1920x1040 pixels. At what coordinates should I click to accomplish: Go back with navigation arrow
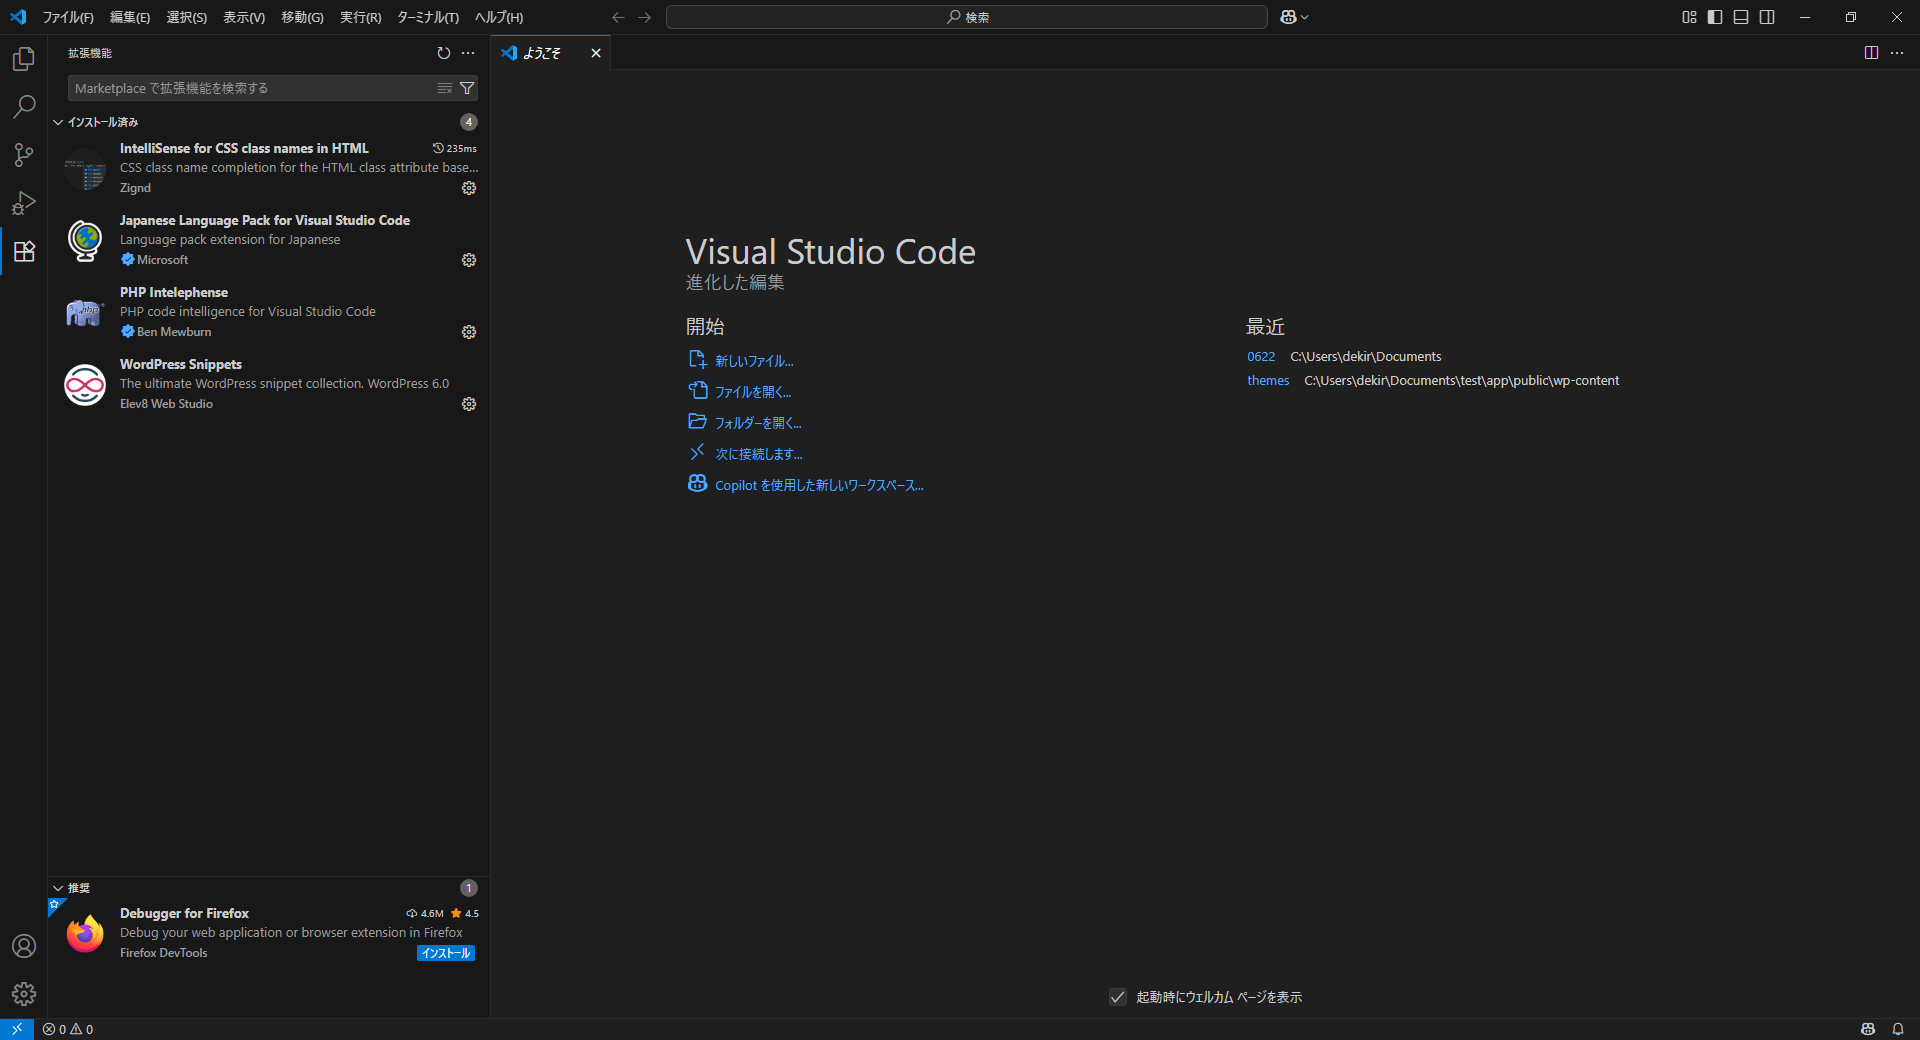618,17
